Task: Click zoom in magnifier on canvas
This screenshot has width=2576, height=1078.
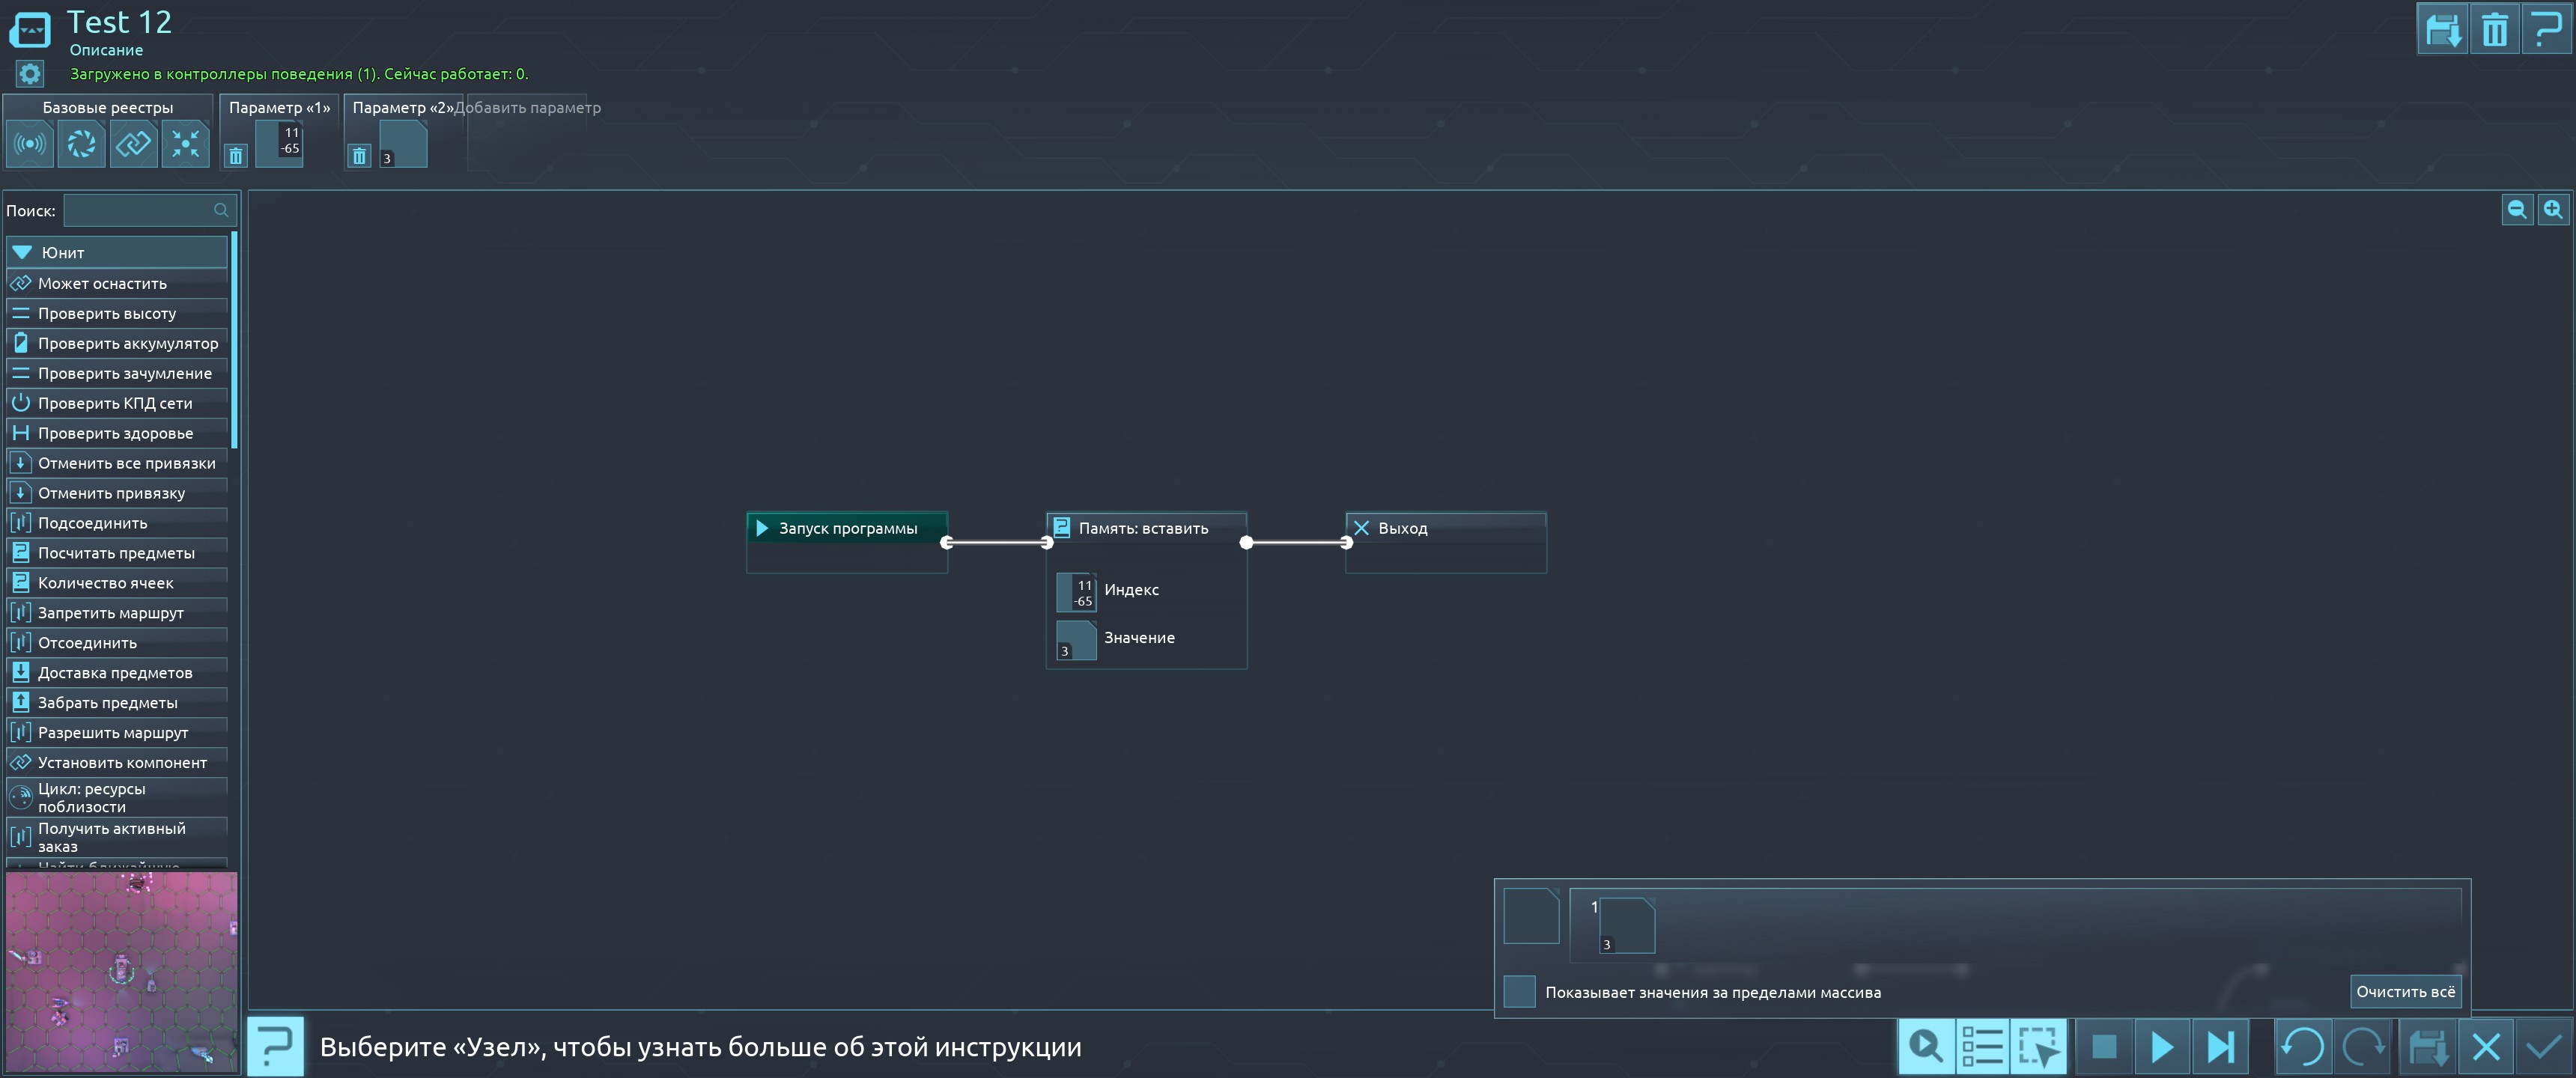Action: click(2552, 210)
